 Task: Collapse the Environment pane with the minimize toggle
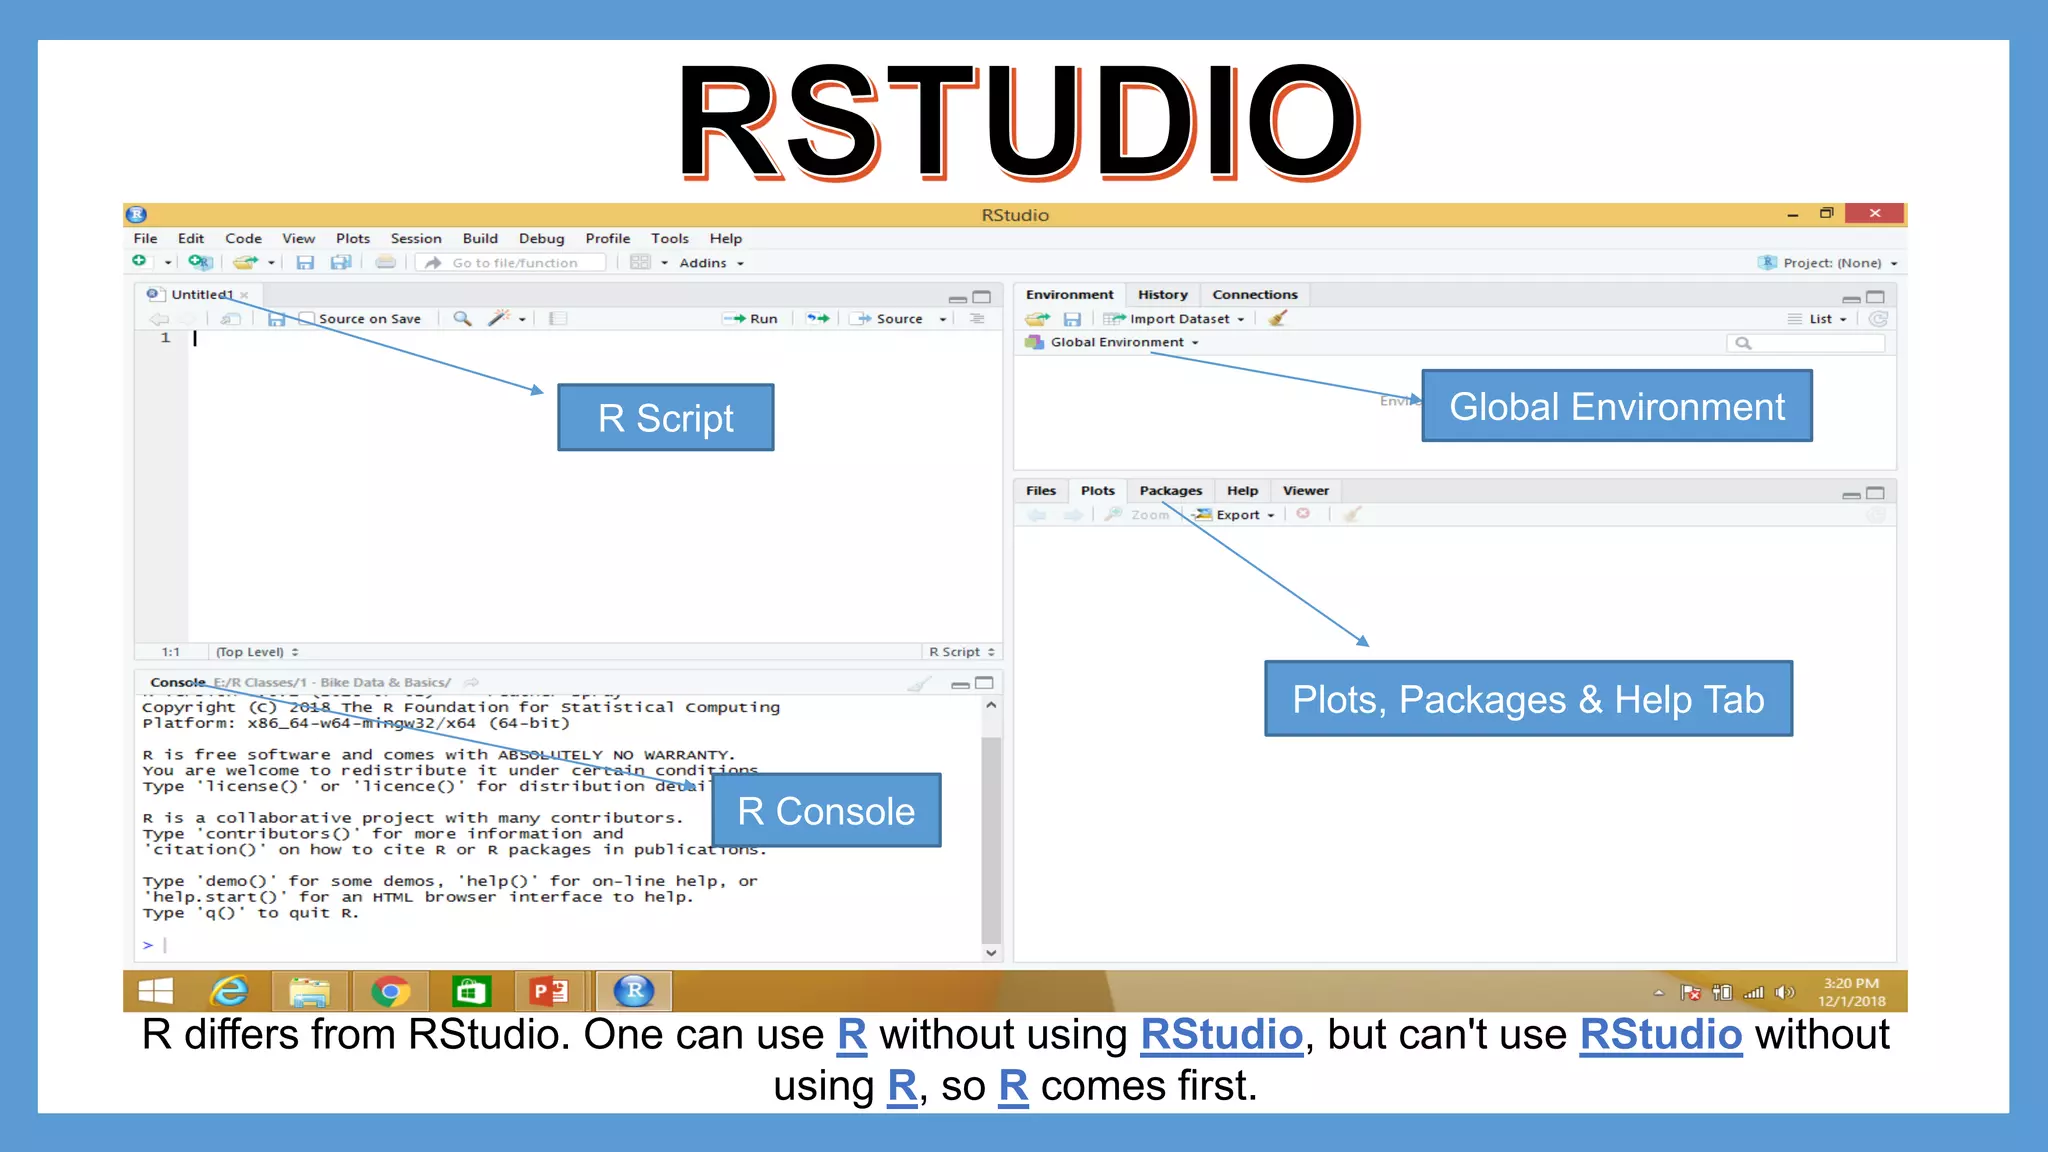click(x=1851, y=298)
